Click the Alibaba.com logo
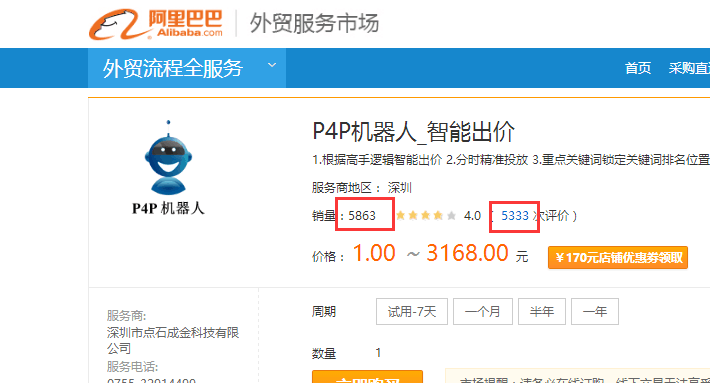This screenshot has width=710, height=383. (x=156, y=24)
